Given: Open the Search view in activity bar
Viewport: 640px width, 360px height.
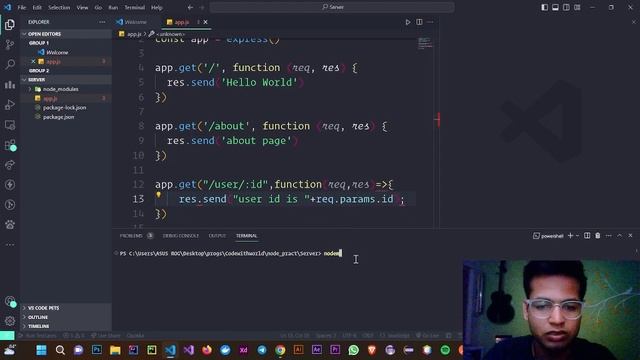Looking at the screenshot, I should [x=10, y=64].
